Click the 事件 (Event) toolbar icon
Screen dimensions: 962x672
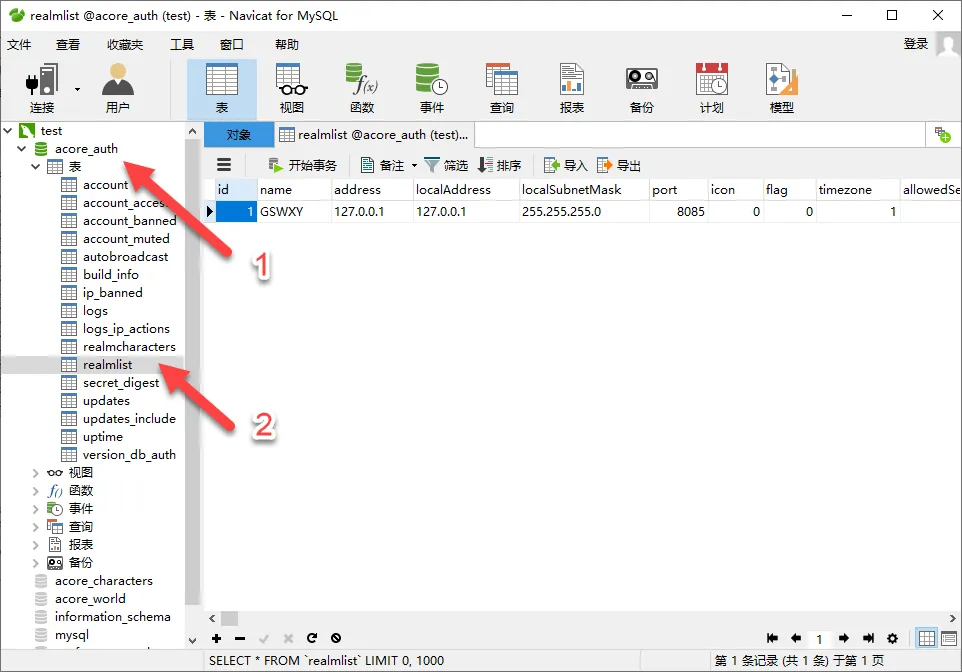[431, 89]
